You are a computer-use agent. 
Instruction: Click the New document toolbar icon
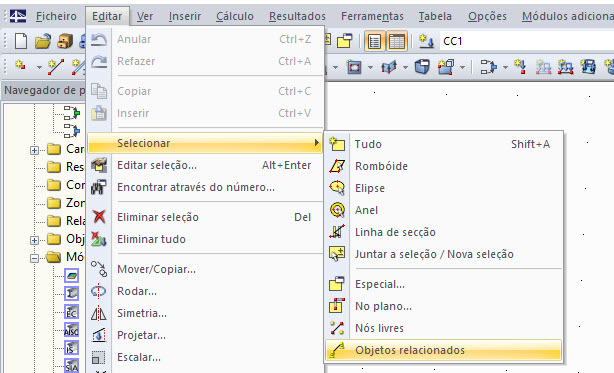[21, 41]
